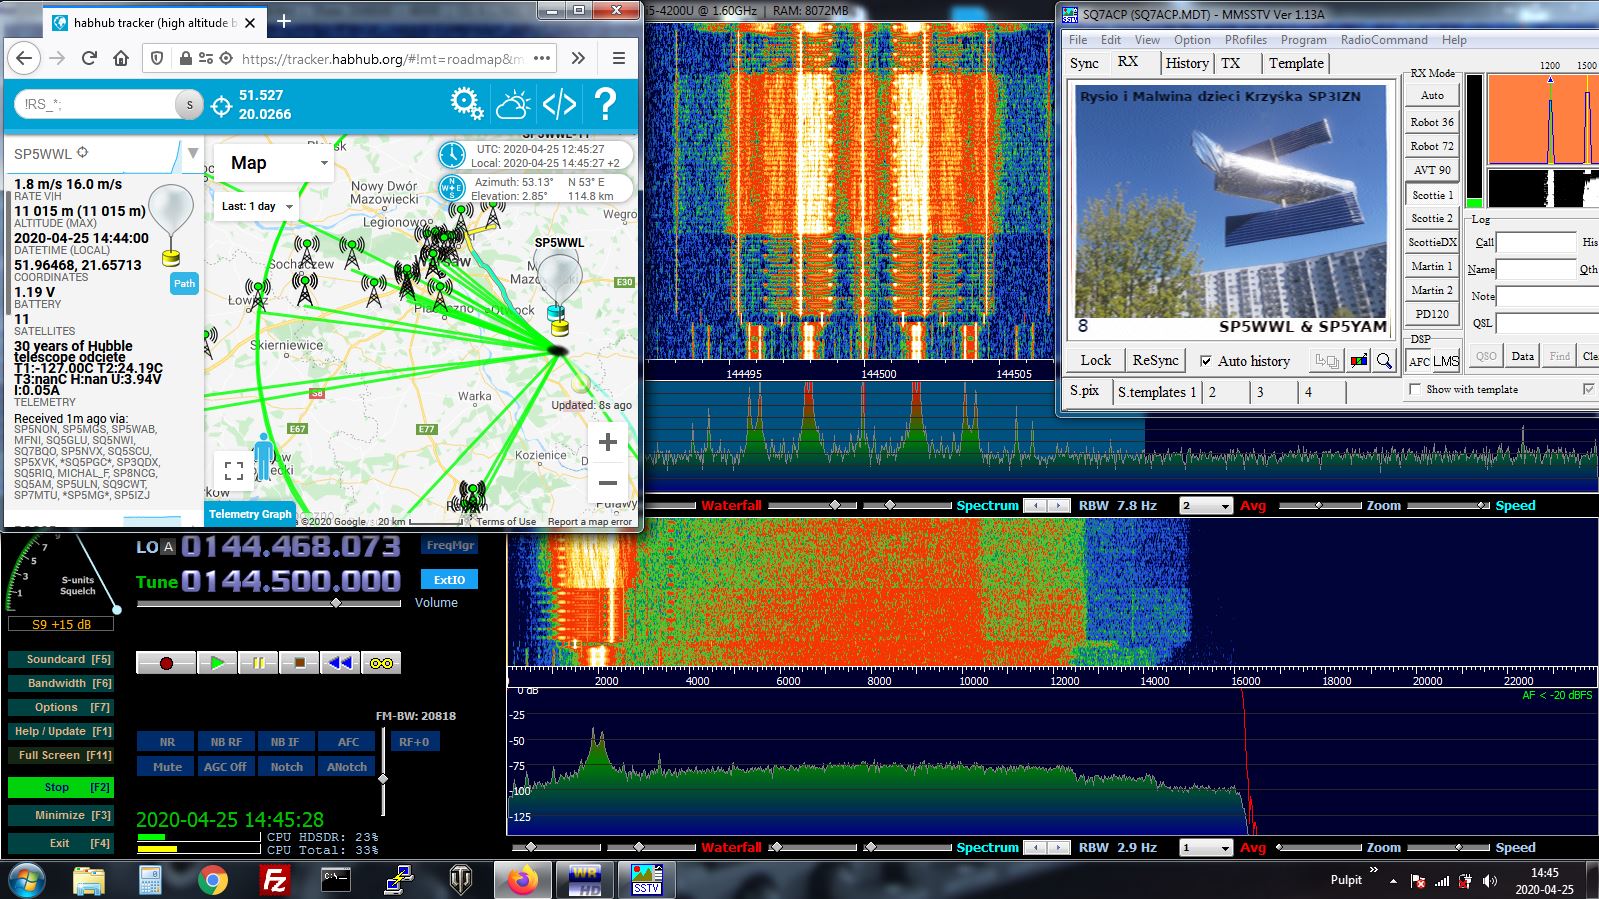
Task: Click the green play button in HDSDR
Action: tap(217, 662)
